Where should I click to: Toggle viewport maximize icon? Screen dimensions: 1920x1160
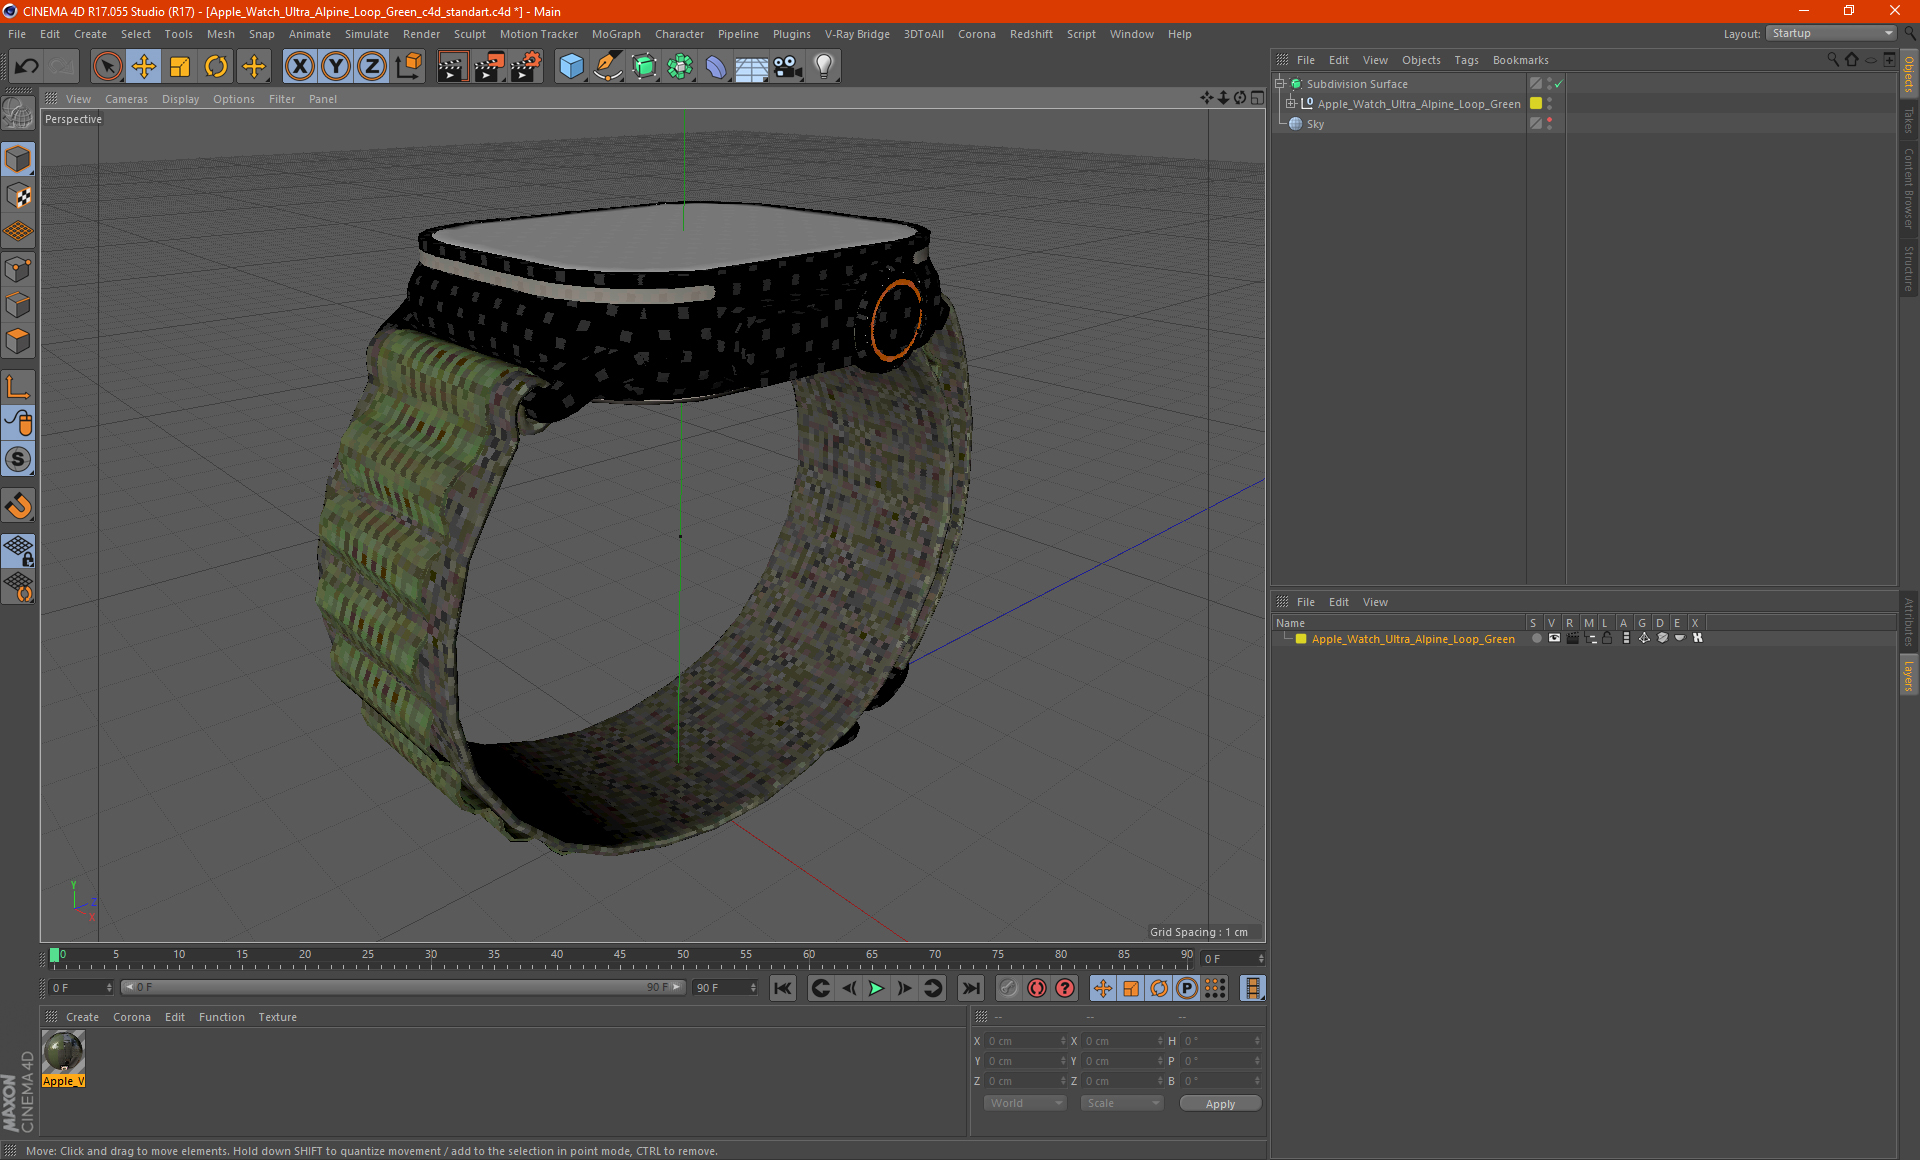[x=1257, y=98]
